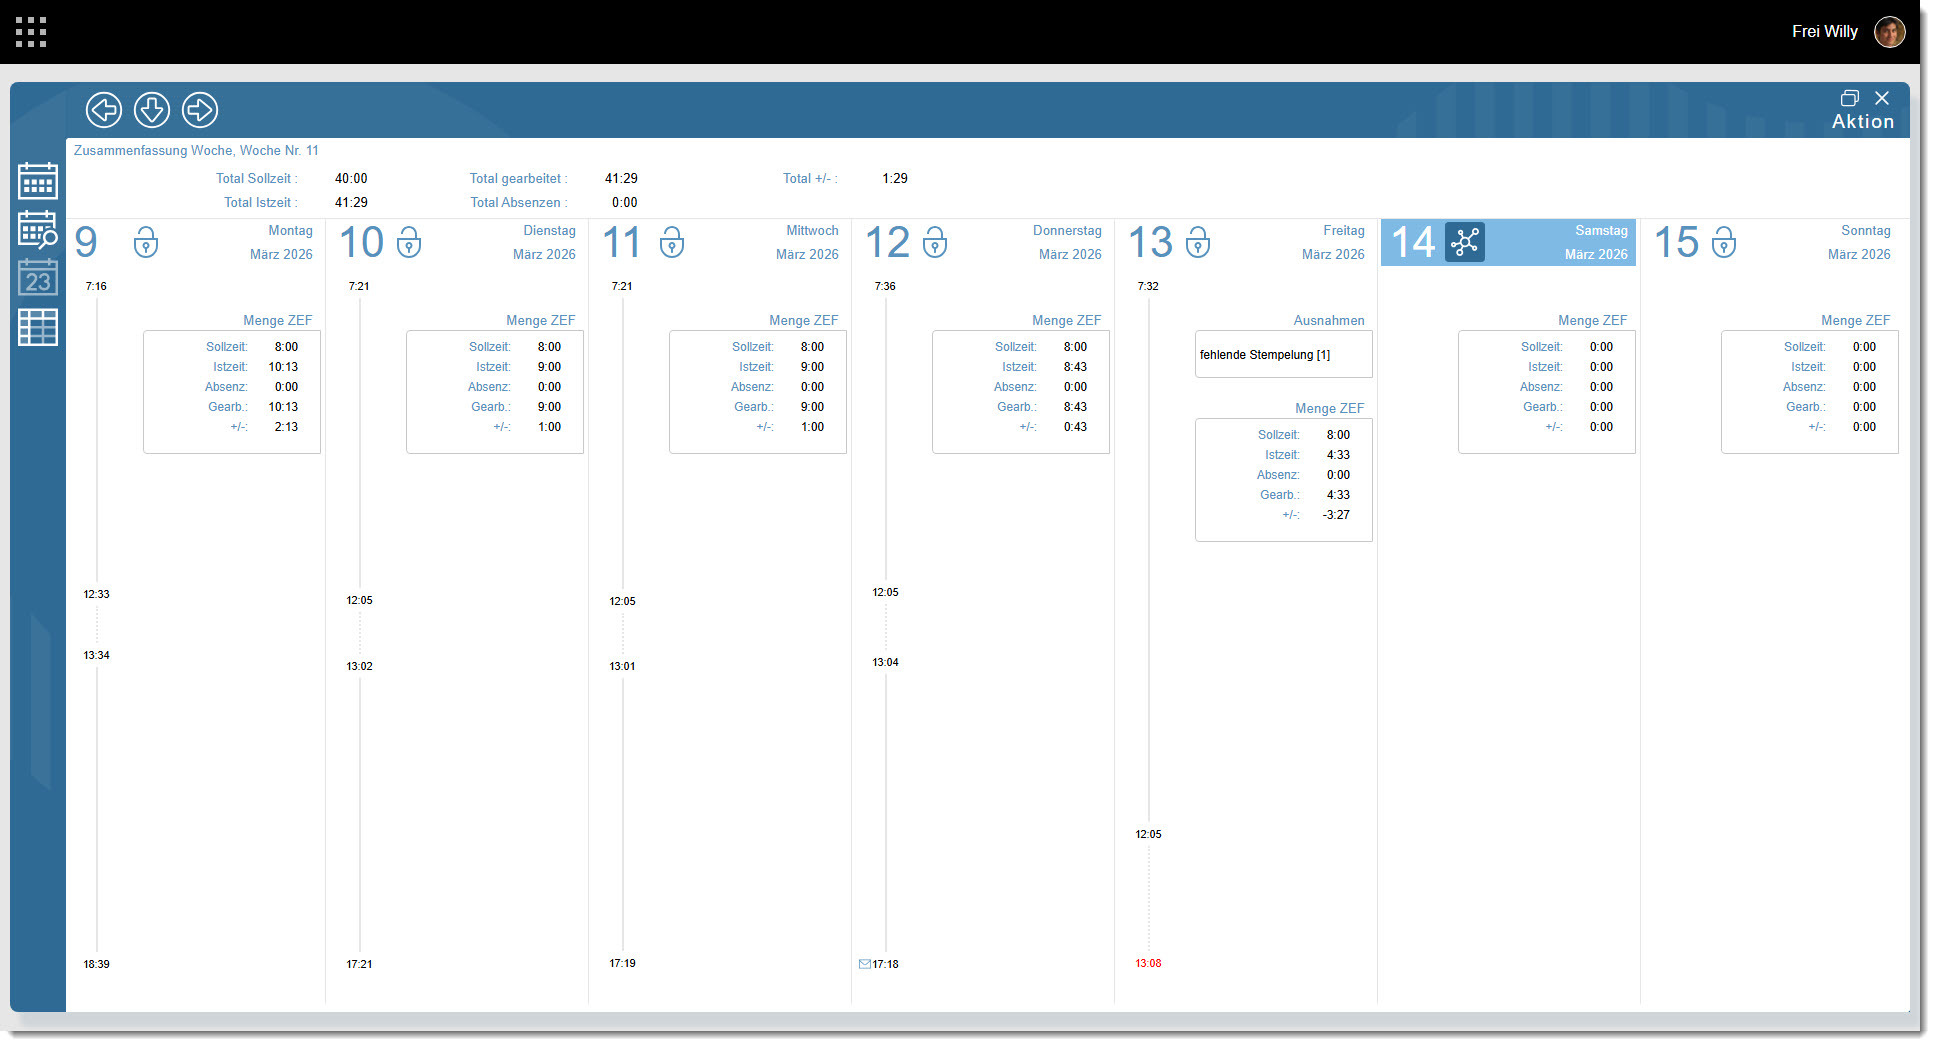This screenshot has width=1935, height=1046.
Task: Toggle the lock on Freitag 13
Action: (x=1198, y=242)
